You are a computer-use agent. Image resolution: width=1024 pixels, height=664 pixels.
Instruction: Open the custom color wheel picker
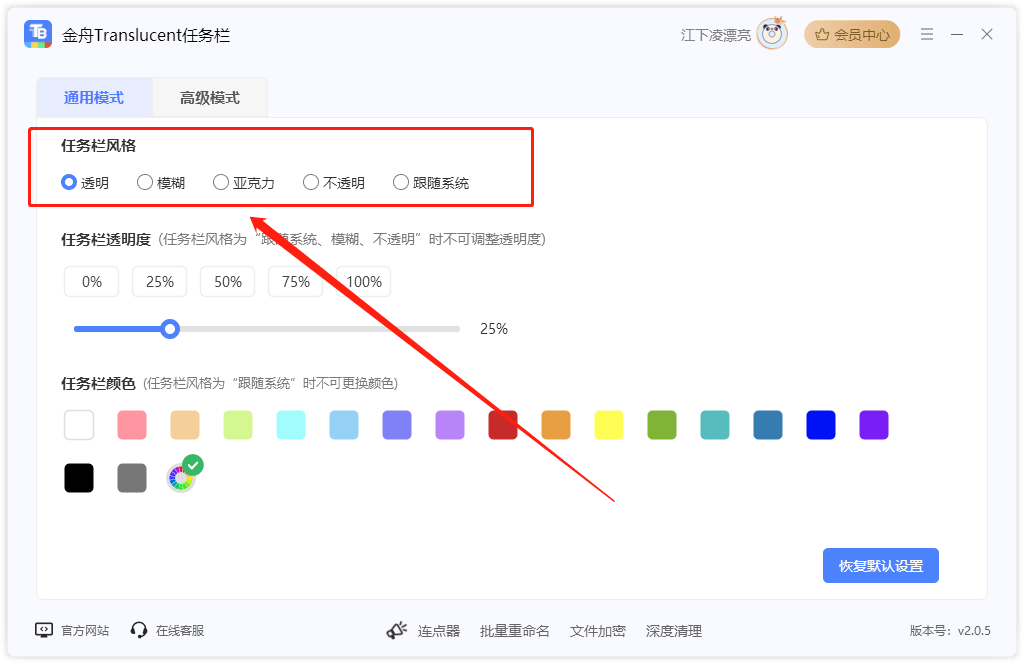(181, 478)
